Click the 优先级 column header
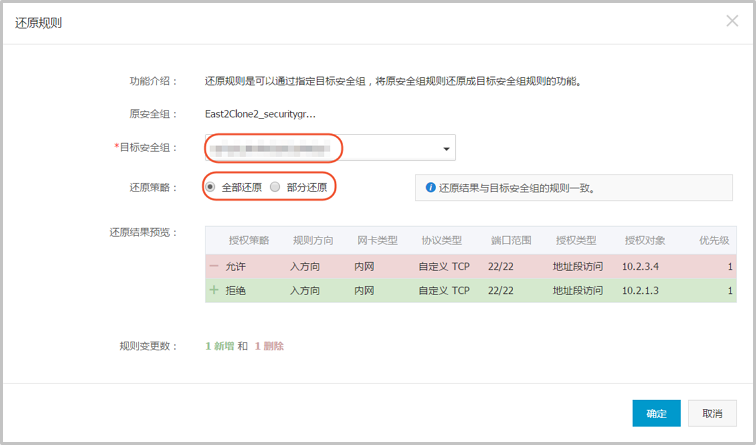Viewport: 756px width, 445px height. [x=713, y=241]
